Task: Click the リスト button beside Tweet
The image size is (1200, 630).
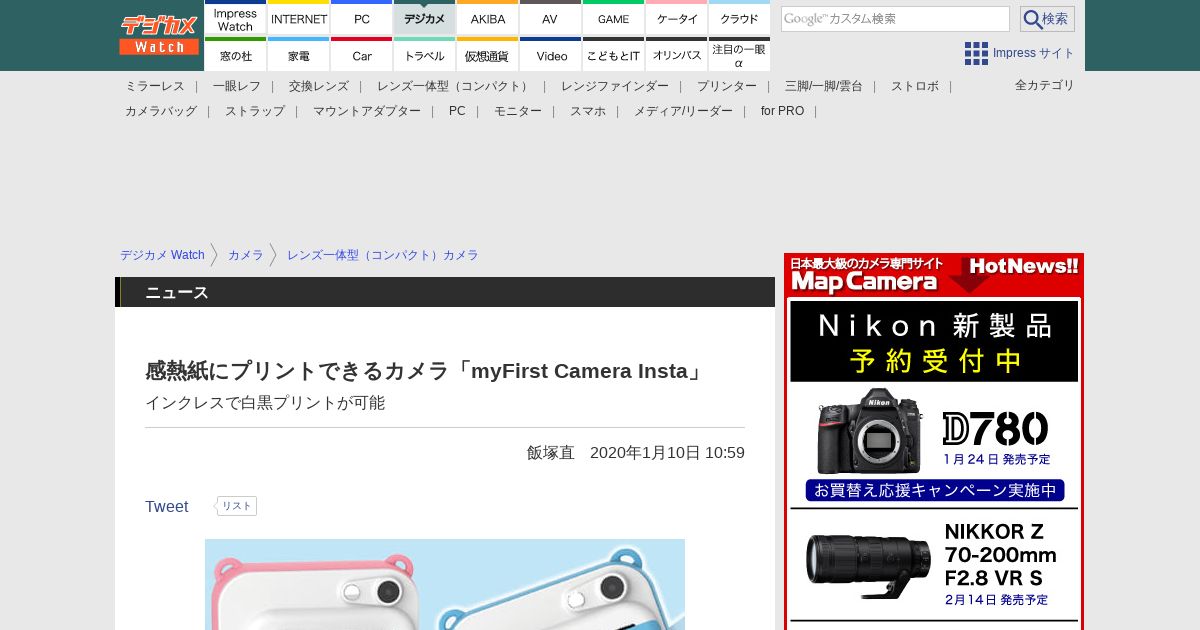Action: click(236, 506)
